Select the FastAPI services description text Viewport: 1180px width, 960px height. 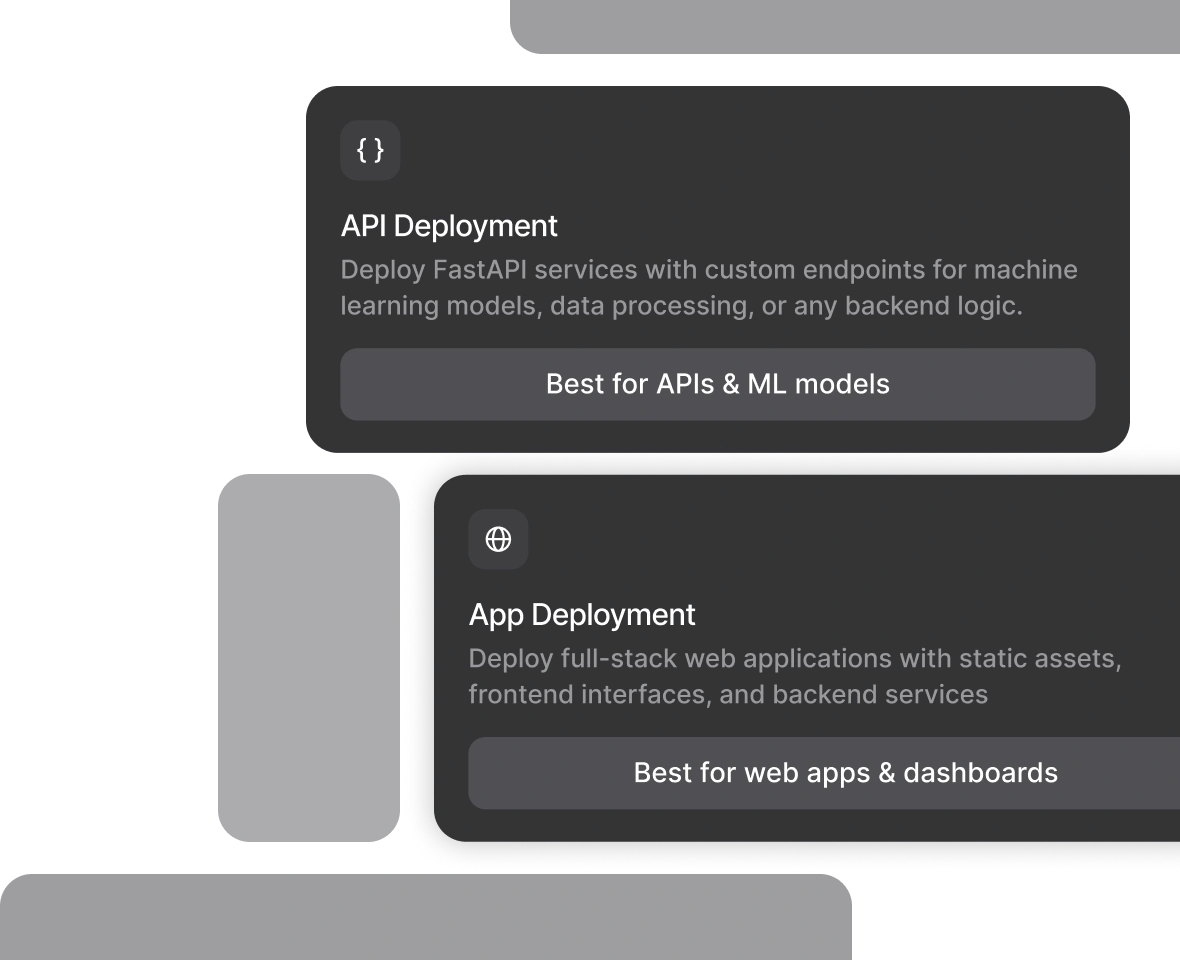(x=708, y=287)
